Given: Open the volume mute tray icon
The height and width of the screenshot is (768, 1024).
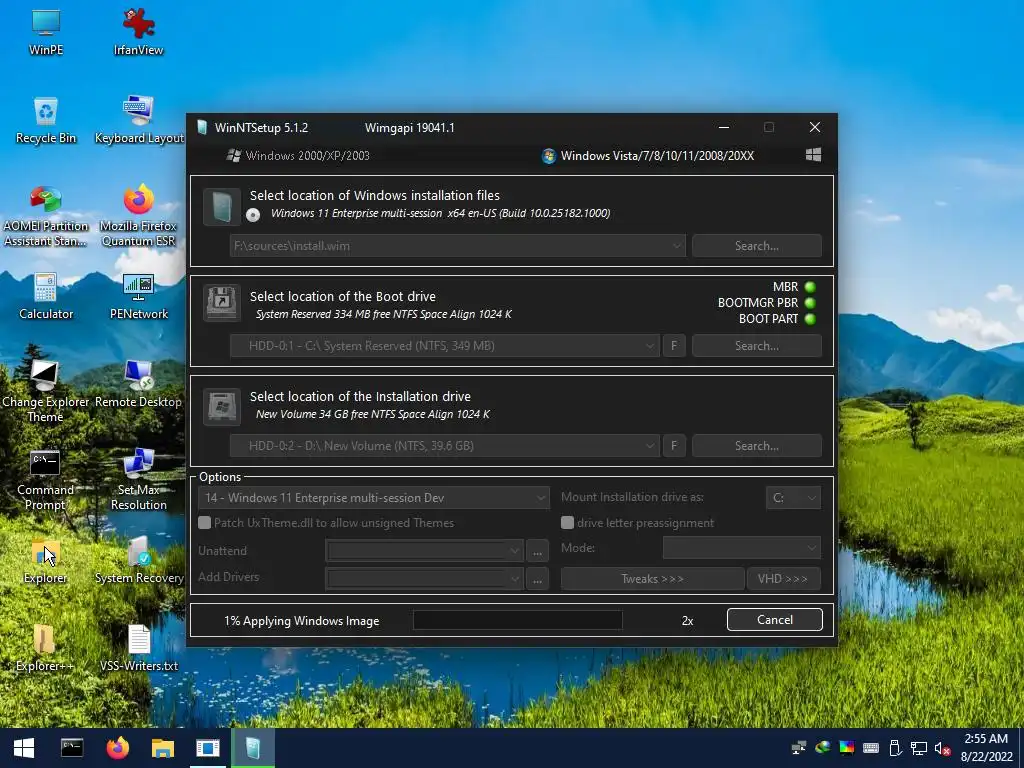Looking at the screenshot, I should 942,748.
